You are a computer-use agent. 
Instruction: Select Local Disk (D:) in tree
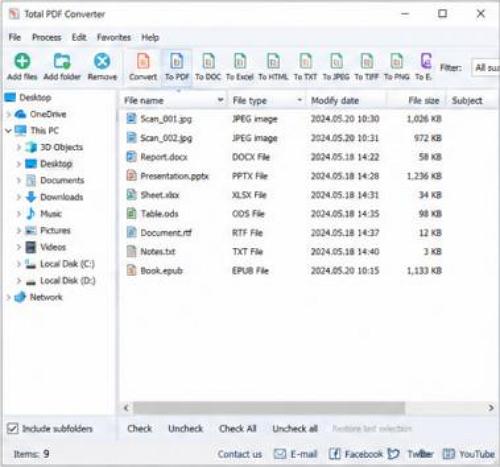(68, 280)
